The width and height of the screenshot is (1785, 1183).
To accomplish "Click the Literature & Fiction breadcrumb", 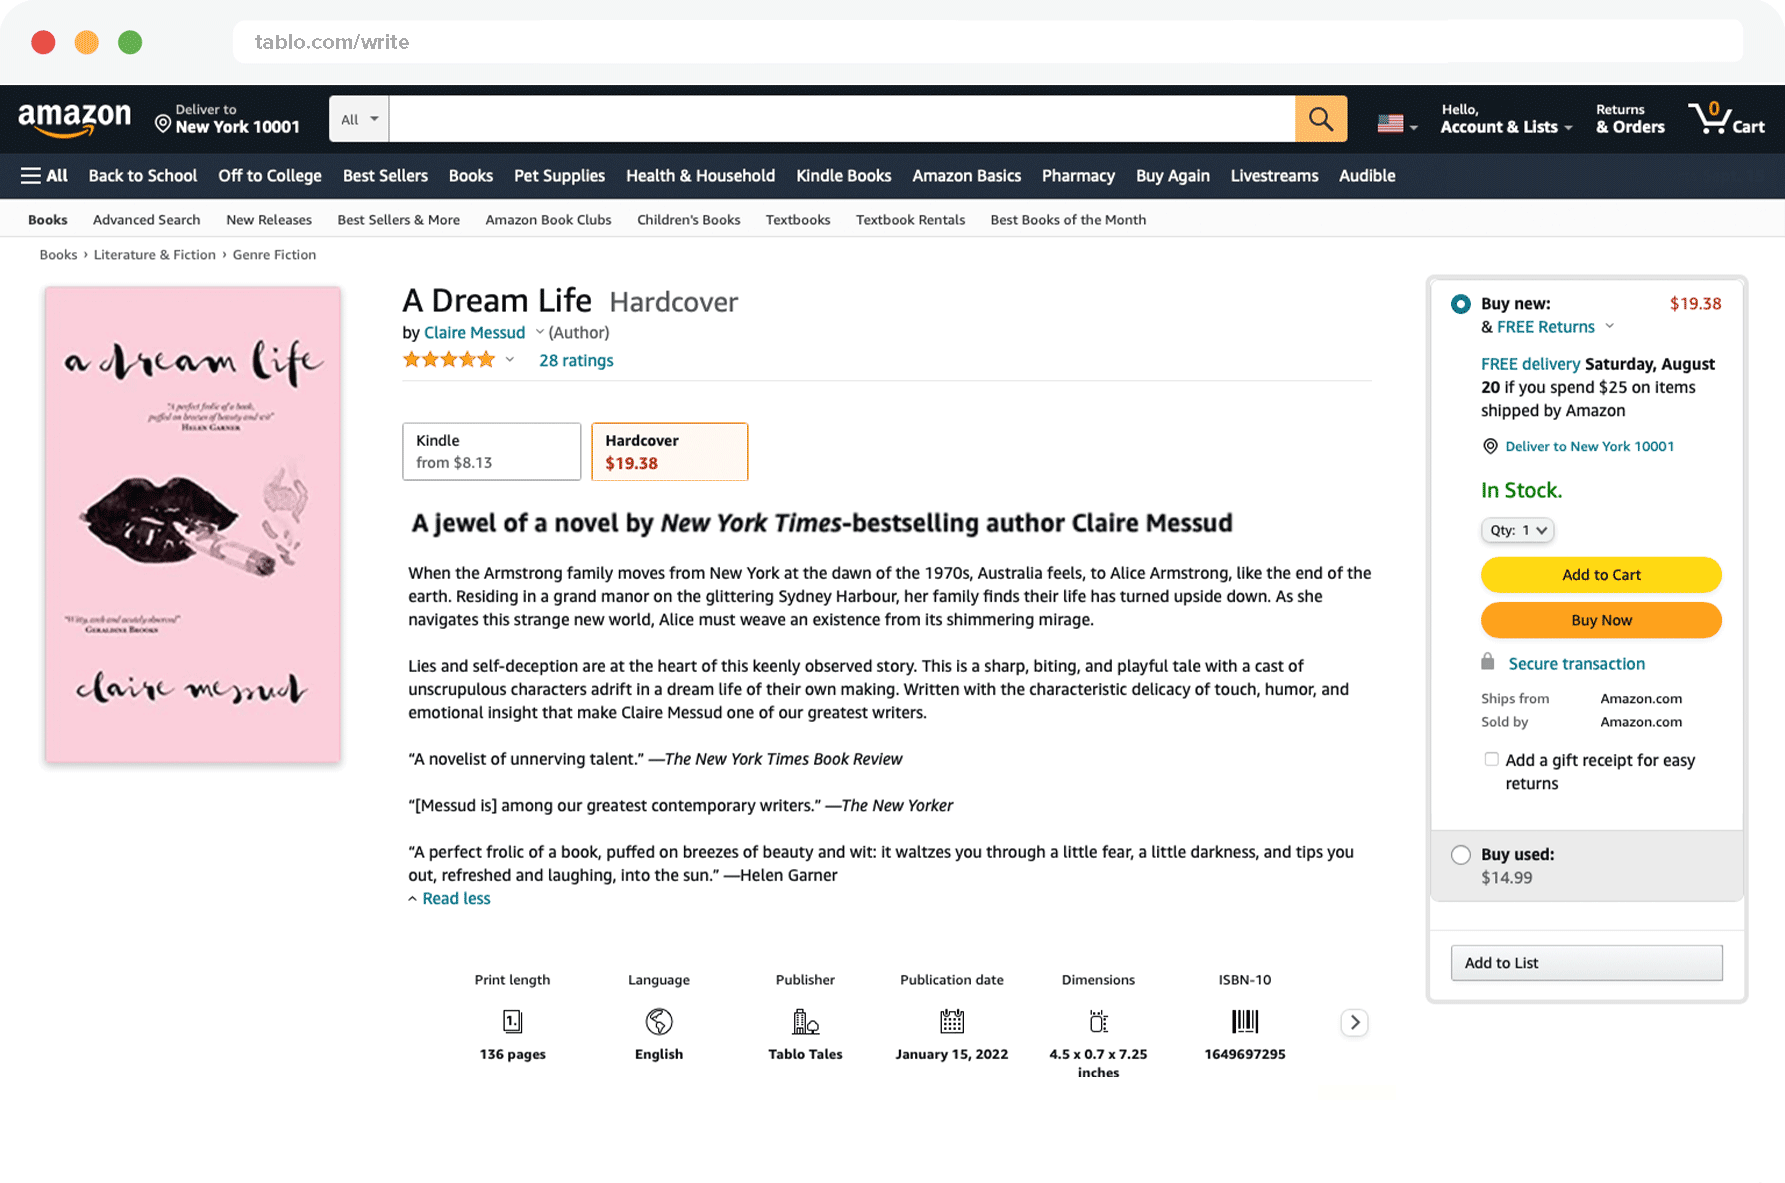I will (x=155, y=255).
